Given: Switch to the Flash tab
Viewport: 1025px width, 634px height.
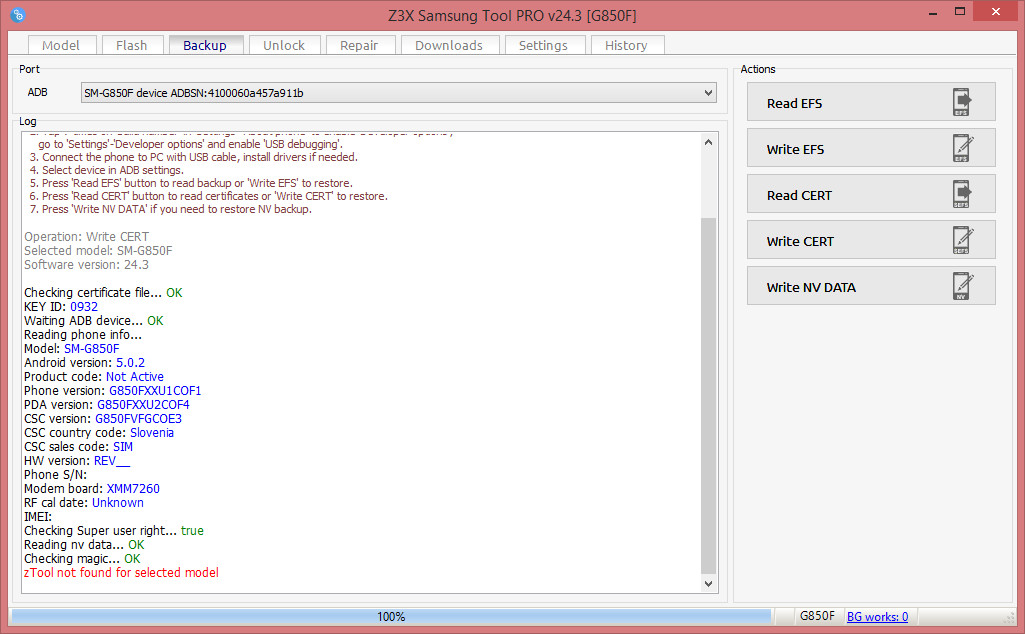Looking at the screenshot, I should (x=131, y=45).
